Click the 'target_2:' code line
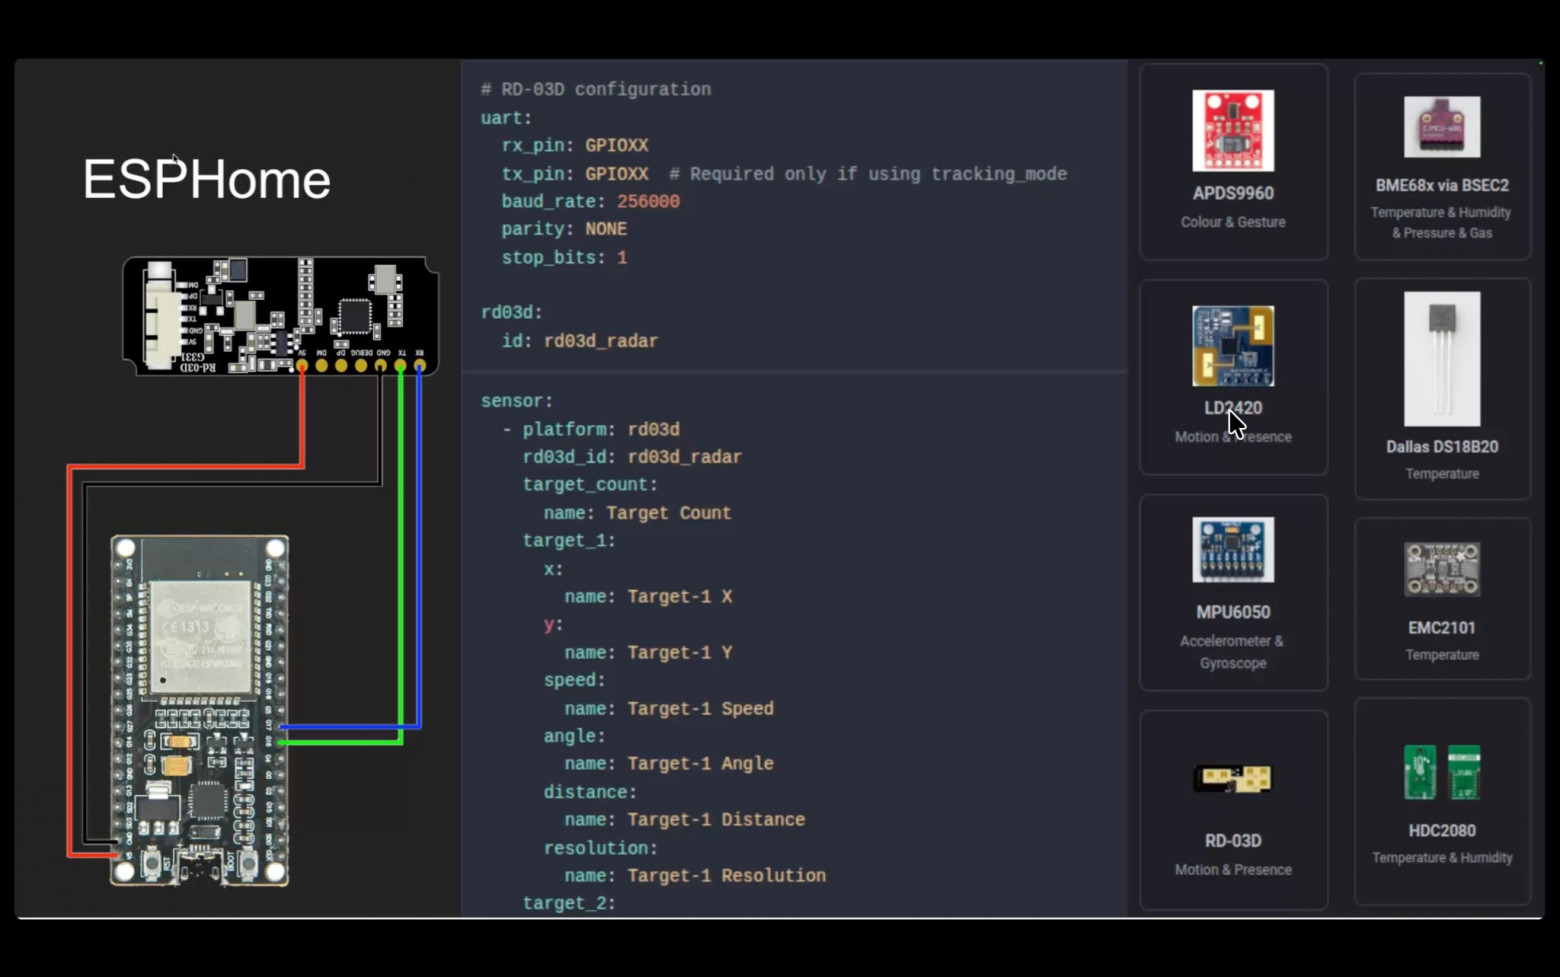This screenshot has height=977, width=1560. [x=569, y=903]
